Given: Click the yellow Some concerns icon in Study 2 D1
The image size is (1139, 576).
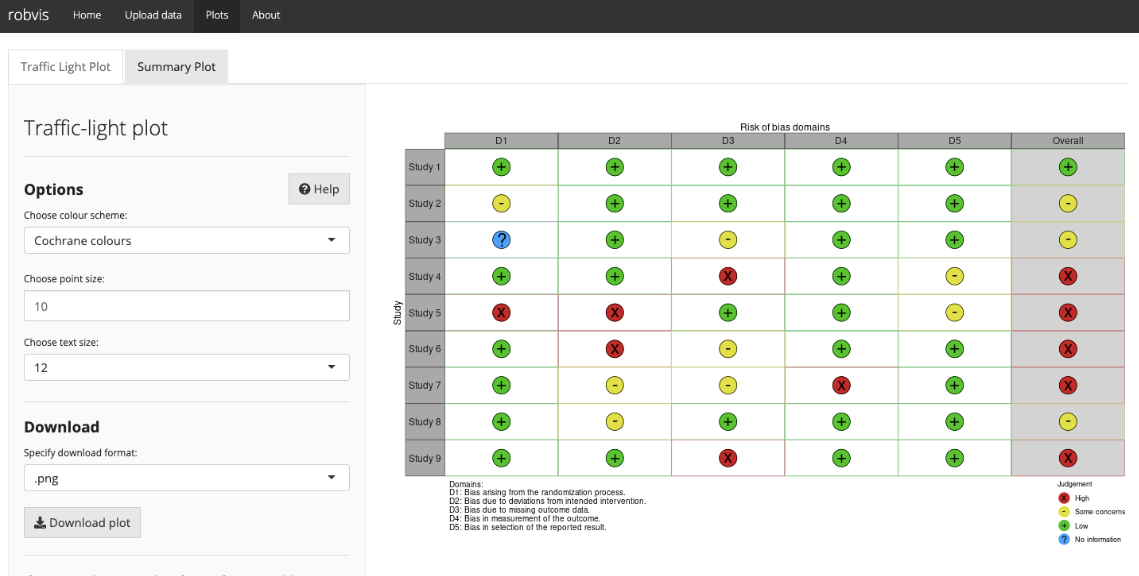Looking at the screenshot, I should pos(501,203).
